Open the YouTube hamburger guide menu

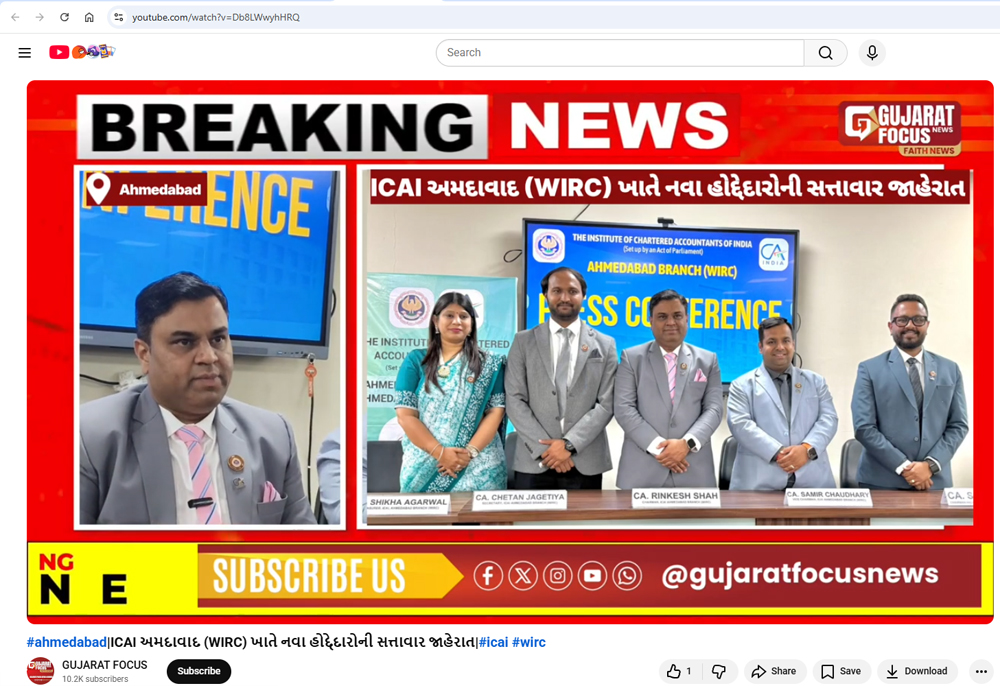click(x=25, y=53)
